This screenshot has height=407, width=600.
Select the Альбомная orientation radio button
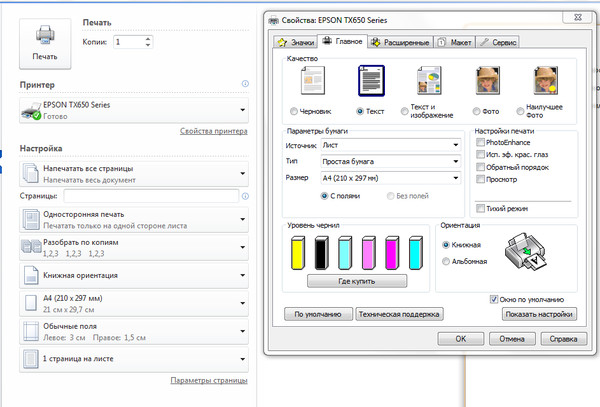[x=446, y=261]
